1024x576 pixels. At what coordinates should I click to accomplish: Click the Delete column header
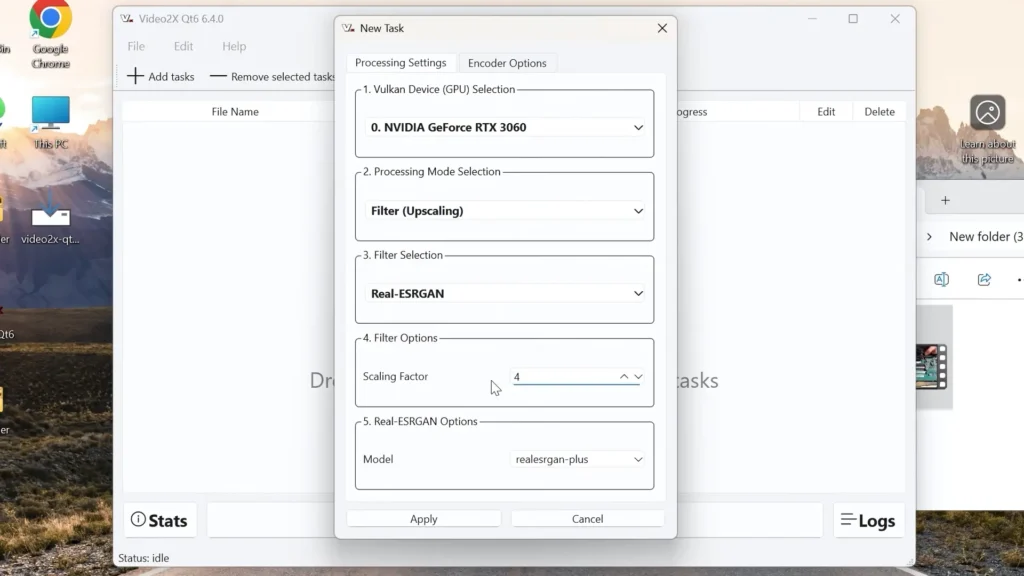click(x=879, y=112)
